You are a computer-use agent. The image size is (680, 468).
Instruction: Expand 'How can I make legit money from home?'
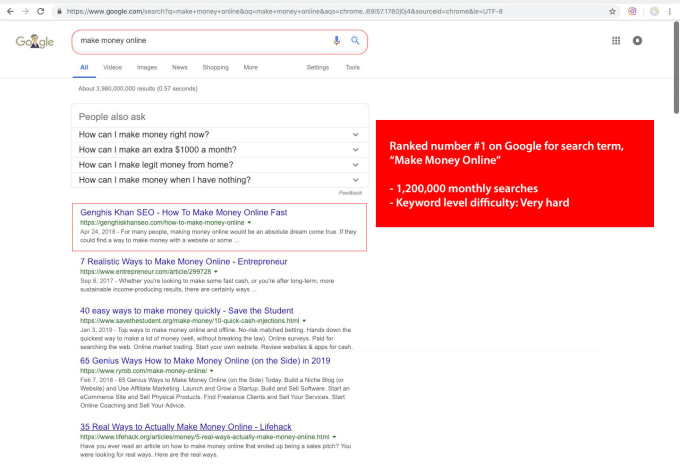220,165
